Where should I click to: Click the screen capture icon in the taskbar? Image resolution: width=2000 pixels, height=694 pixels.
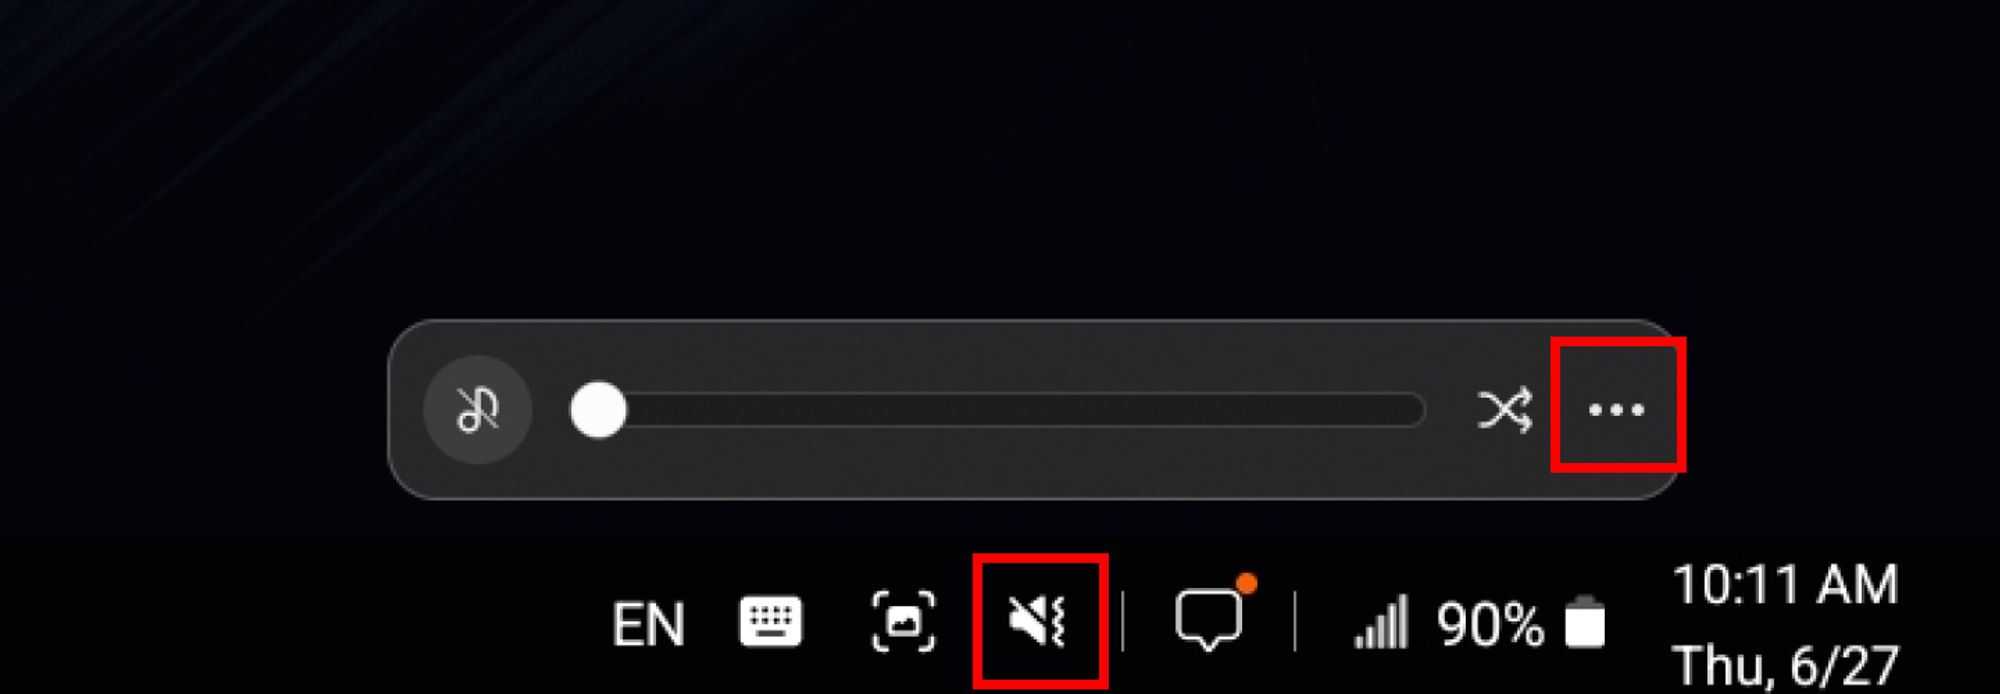(904, 621)
